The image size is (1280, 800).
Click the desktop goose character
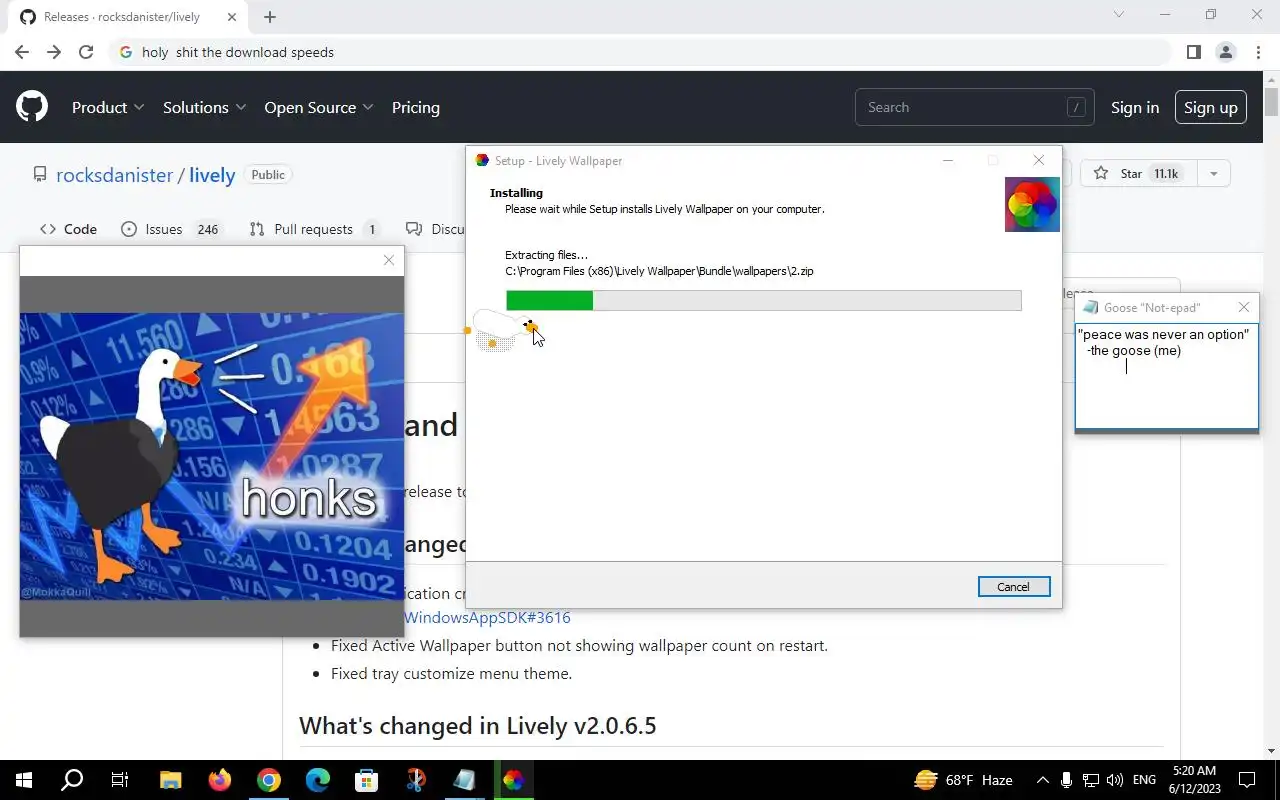pos(503,329)
